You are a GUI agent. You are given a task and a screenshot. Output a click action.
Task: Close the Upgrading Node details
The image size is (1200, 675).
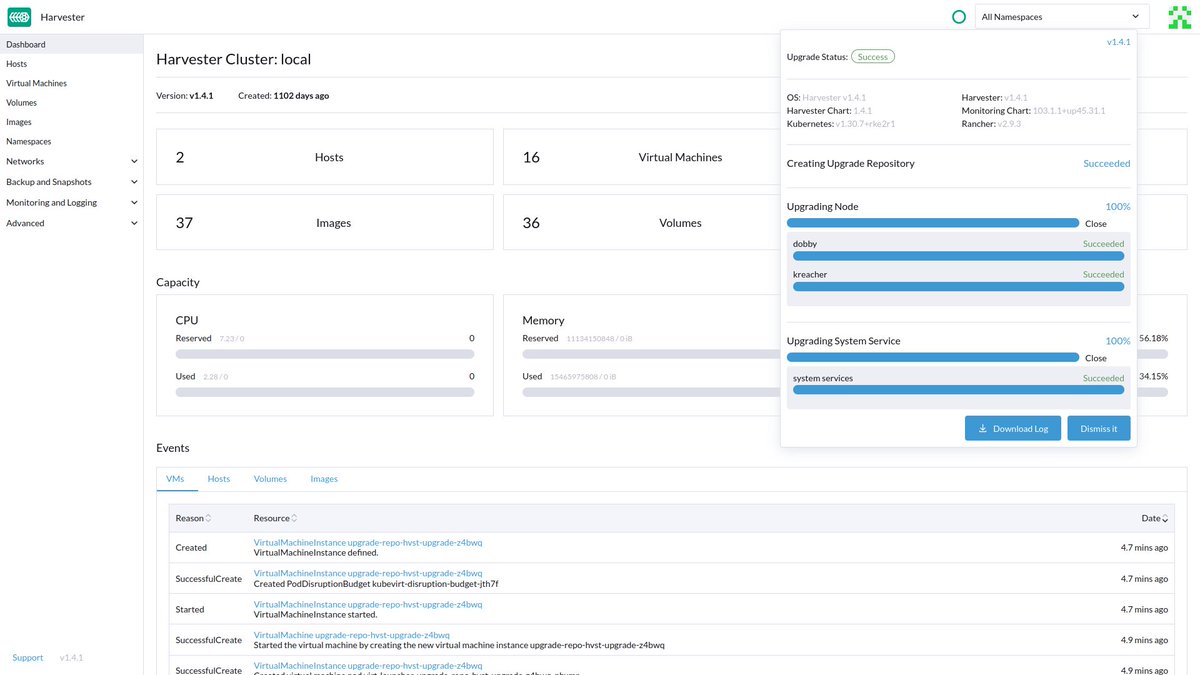point(1096,224)
